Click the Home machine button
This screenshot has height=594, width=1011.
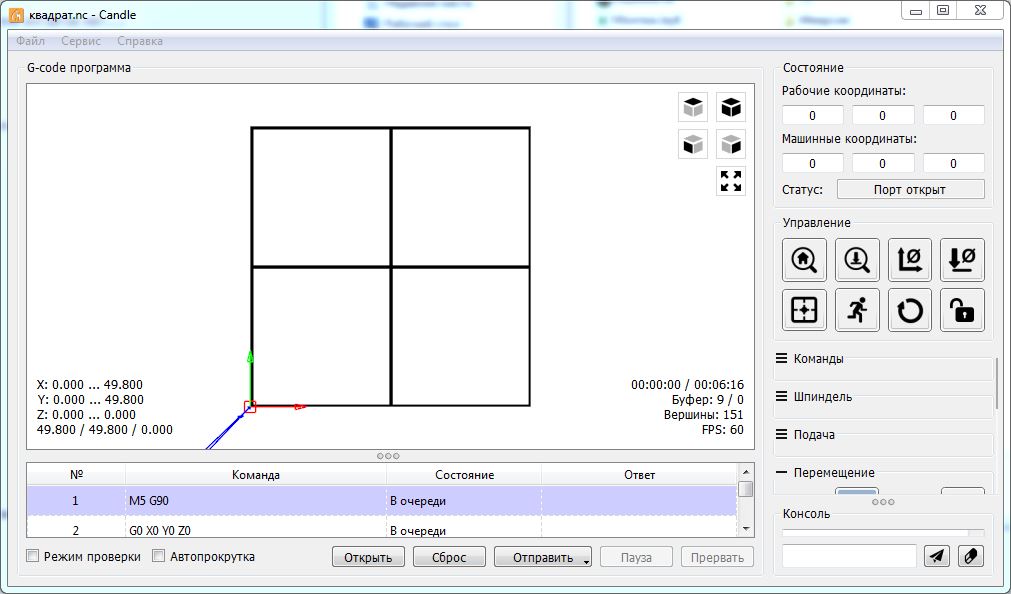(x=804, y=260)
